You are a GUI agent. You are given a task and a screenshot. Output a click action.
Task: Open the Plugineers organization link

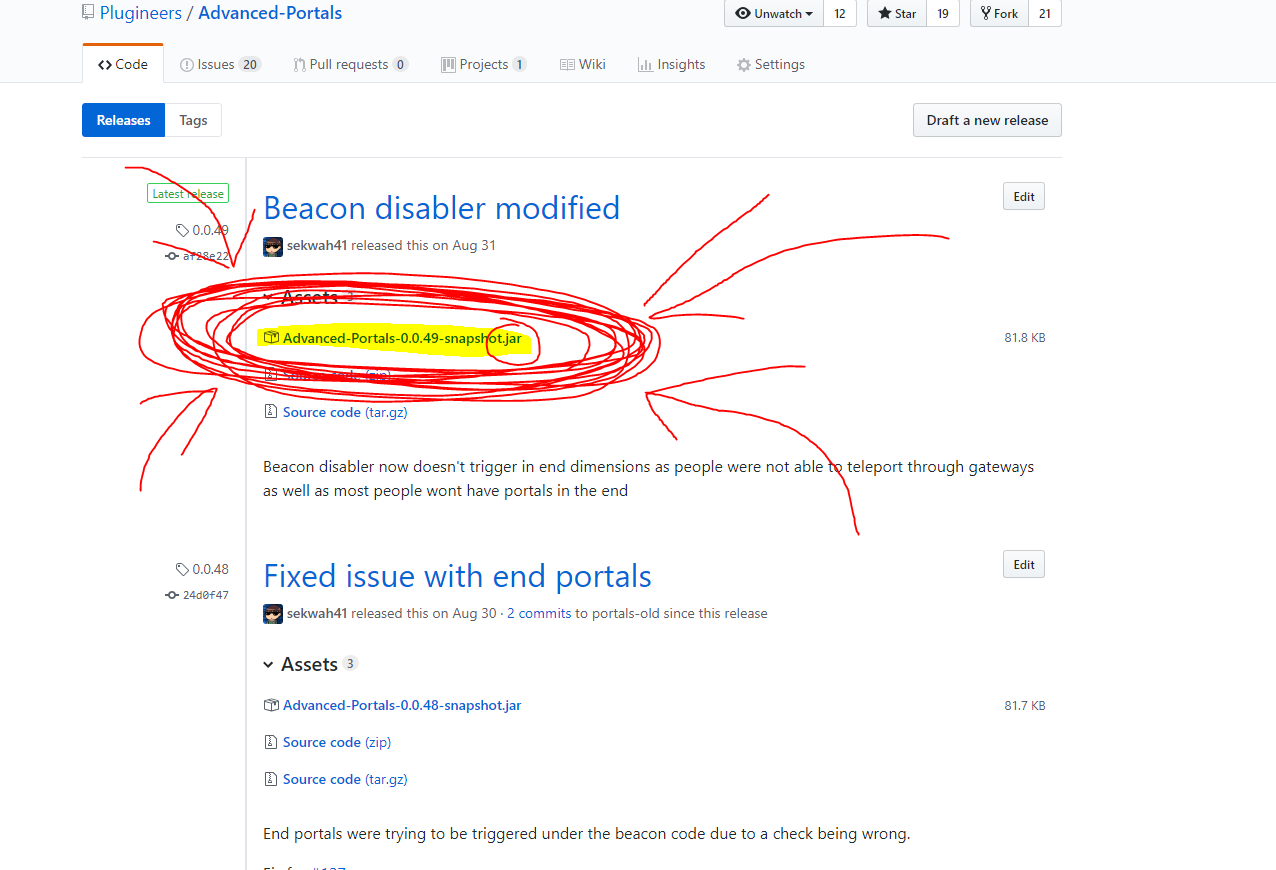click(139, 13)
